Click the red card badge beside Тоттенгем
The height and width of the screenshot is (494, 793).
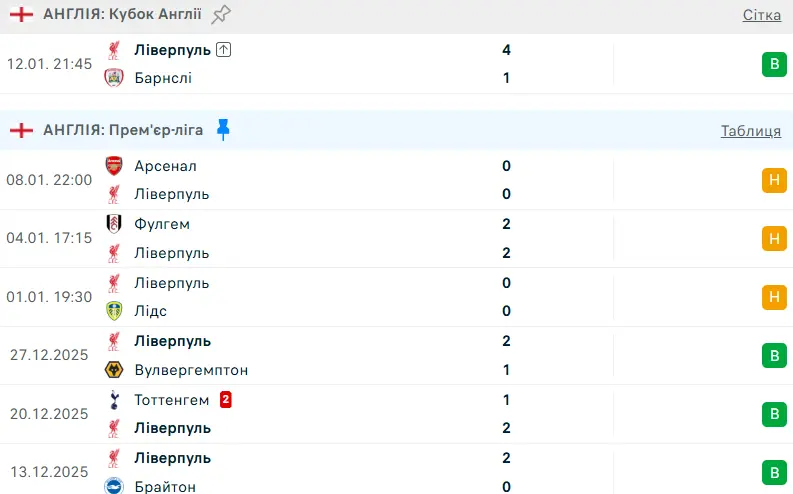point(226,400)
